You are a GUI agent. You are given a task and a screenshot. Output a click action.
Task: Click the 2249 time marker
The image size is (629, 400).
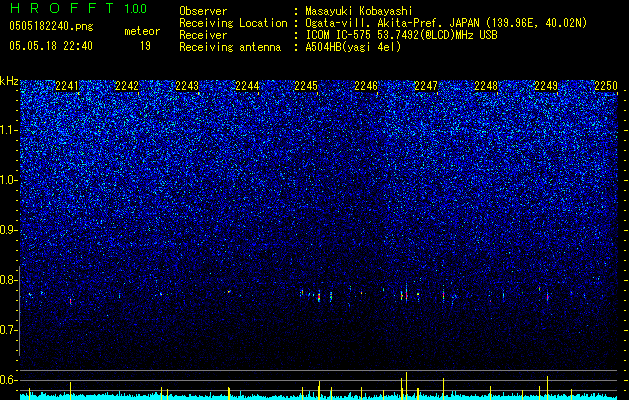point(546,86)
